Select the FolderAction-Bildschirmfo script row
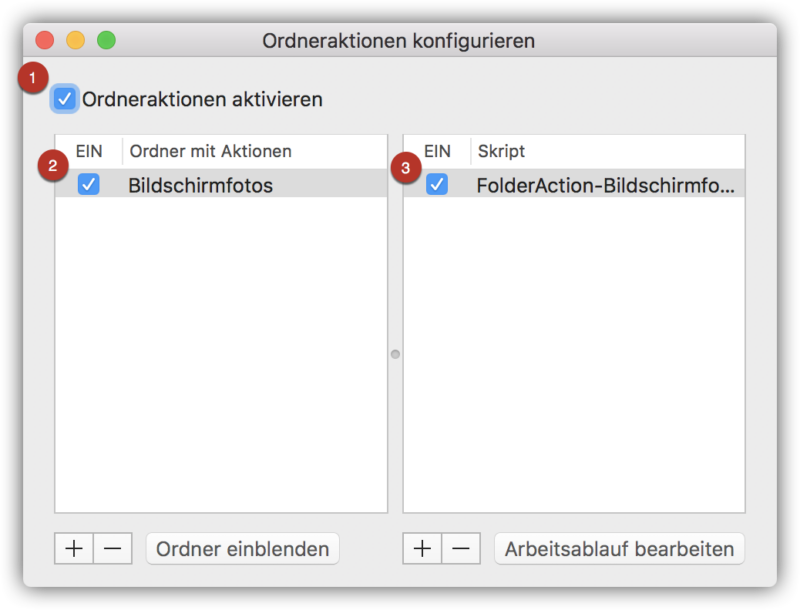The width and height of the screenshot is (800, 610). pyautogui.click(x=574, y=184)
